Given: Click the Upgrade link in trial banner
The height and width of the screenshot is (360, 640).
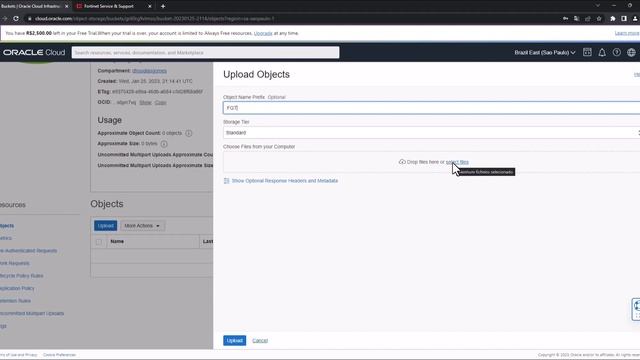Looking at the screenshot, I should point(263,33).
